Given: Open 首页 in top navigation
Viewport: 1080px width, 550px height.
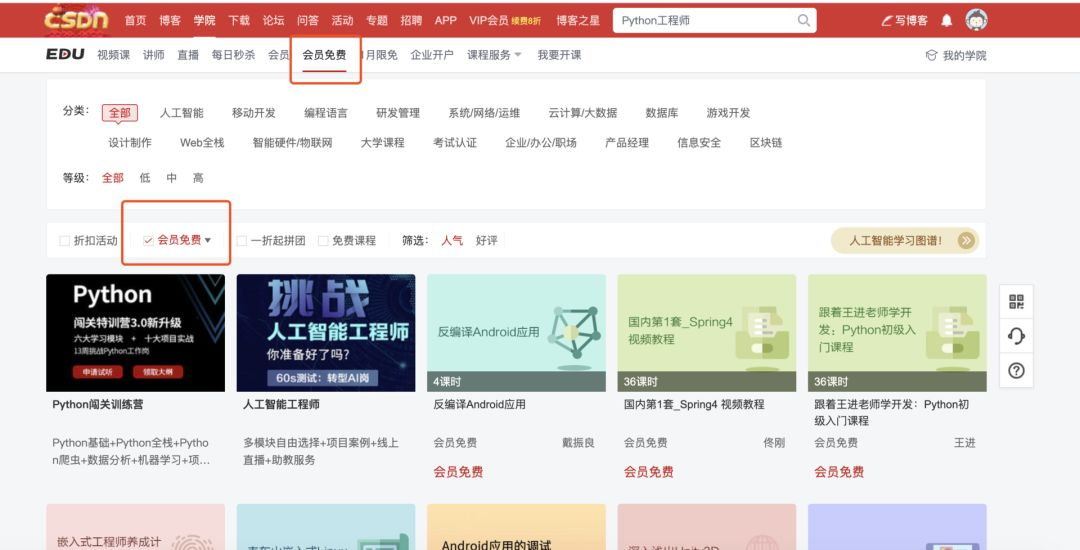Looking at the screenshot, I should click(136, 21).
